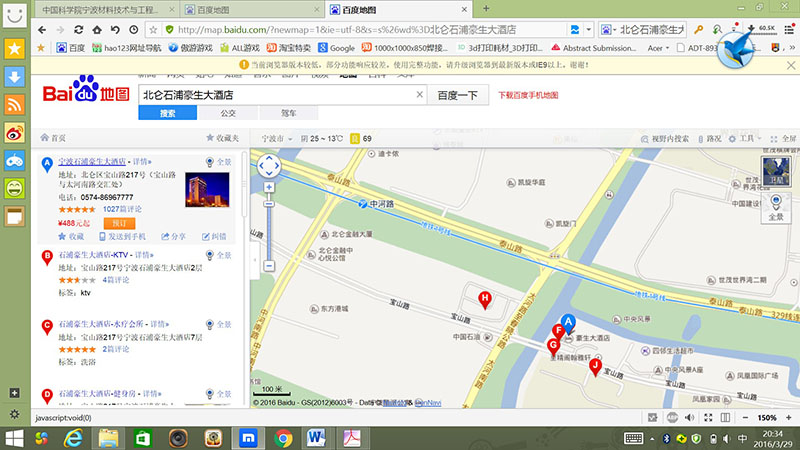Click red marker H on the map

pos(485,299)
